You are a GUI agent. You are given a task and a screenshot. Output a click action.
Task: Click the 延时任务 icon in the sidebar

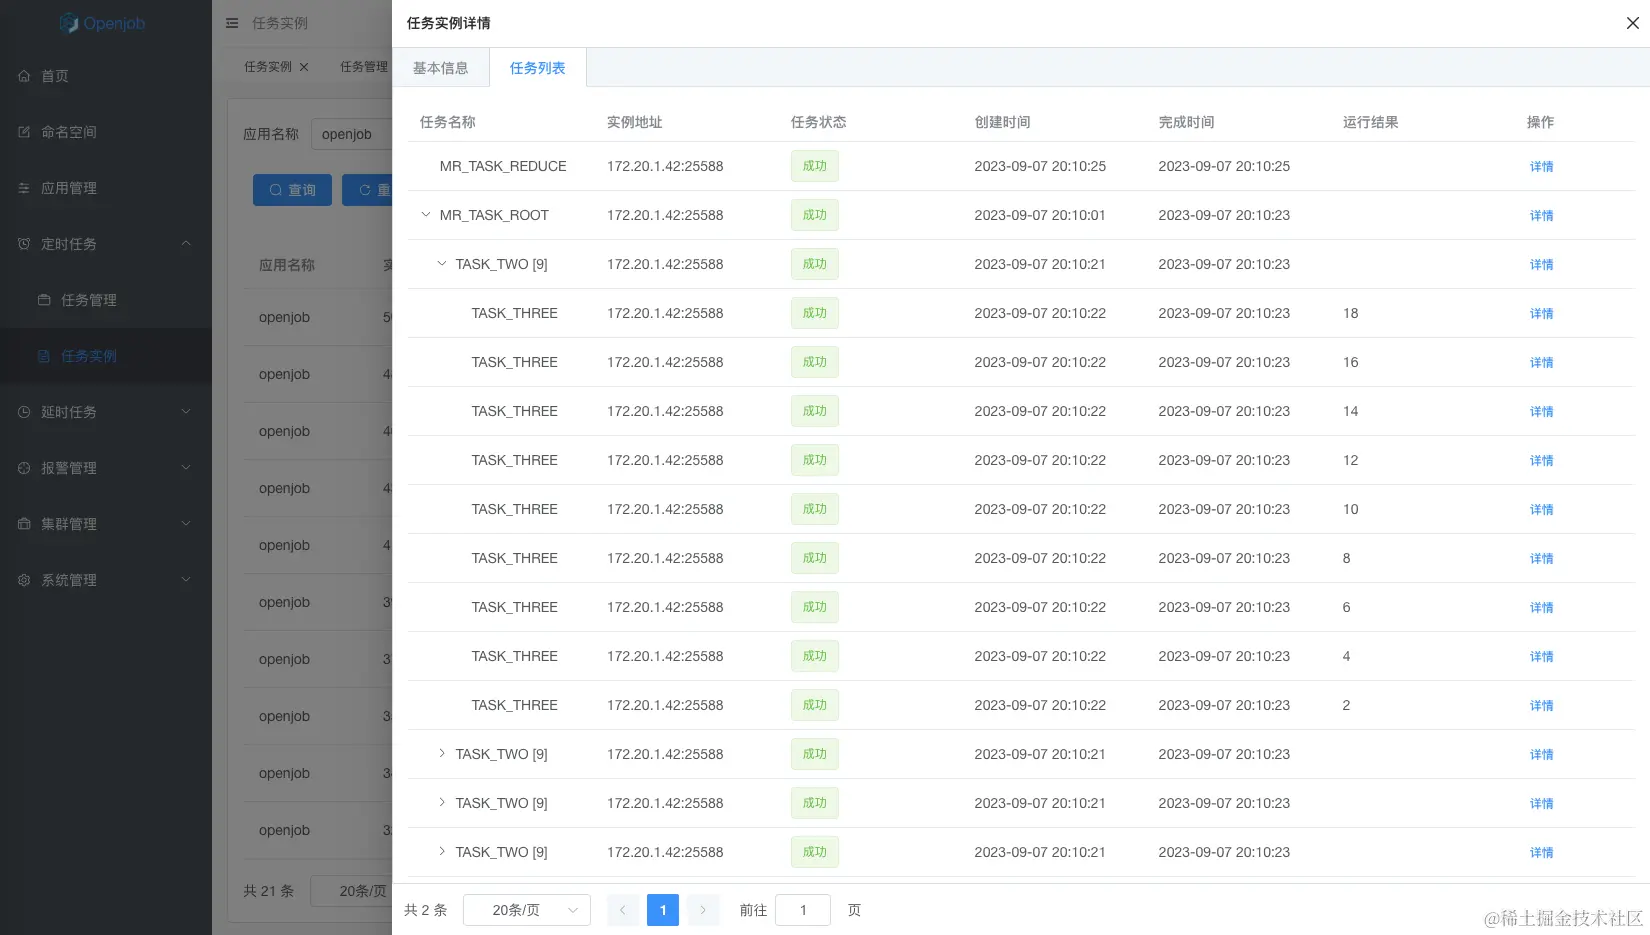tap(24, 412)
